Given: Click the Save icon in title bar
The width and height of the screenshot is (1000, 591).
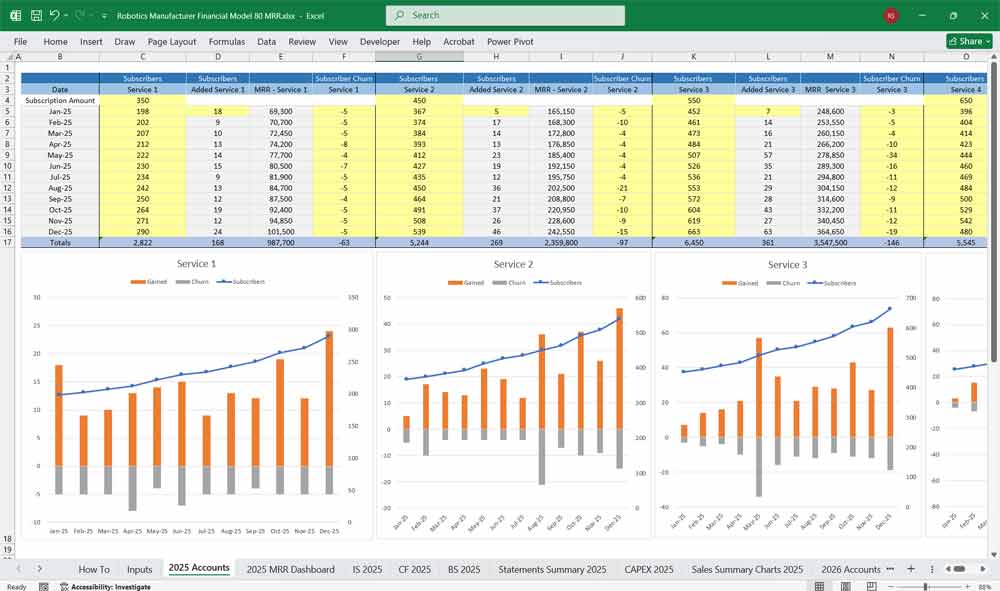Looking at the screenshot, I should (36, 16).
